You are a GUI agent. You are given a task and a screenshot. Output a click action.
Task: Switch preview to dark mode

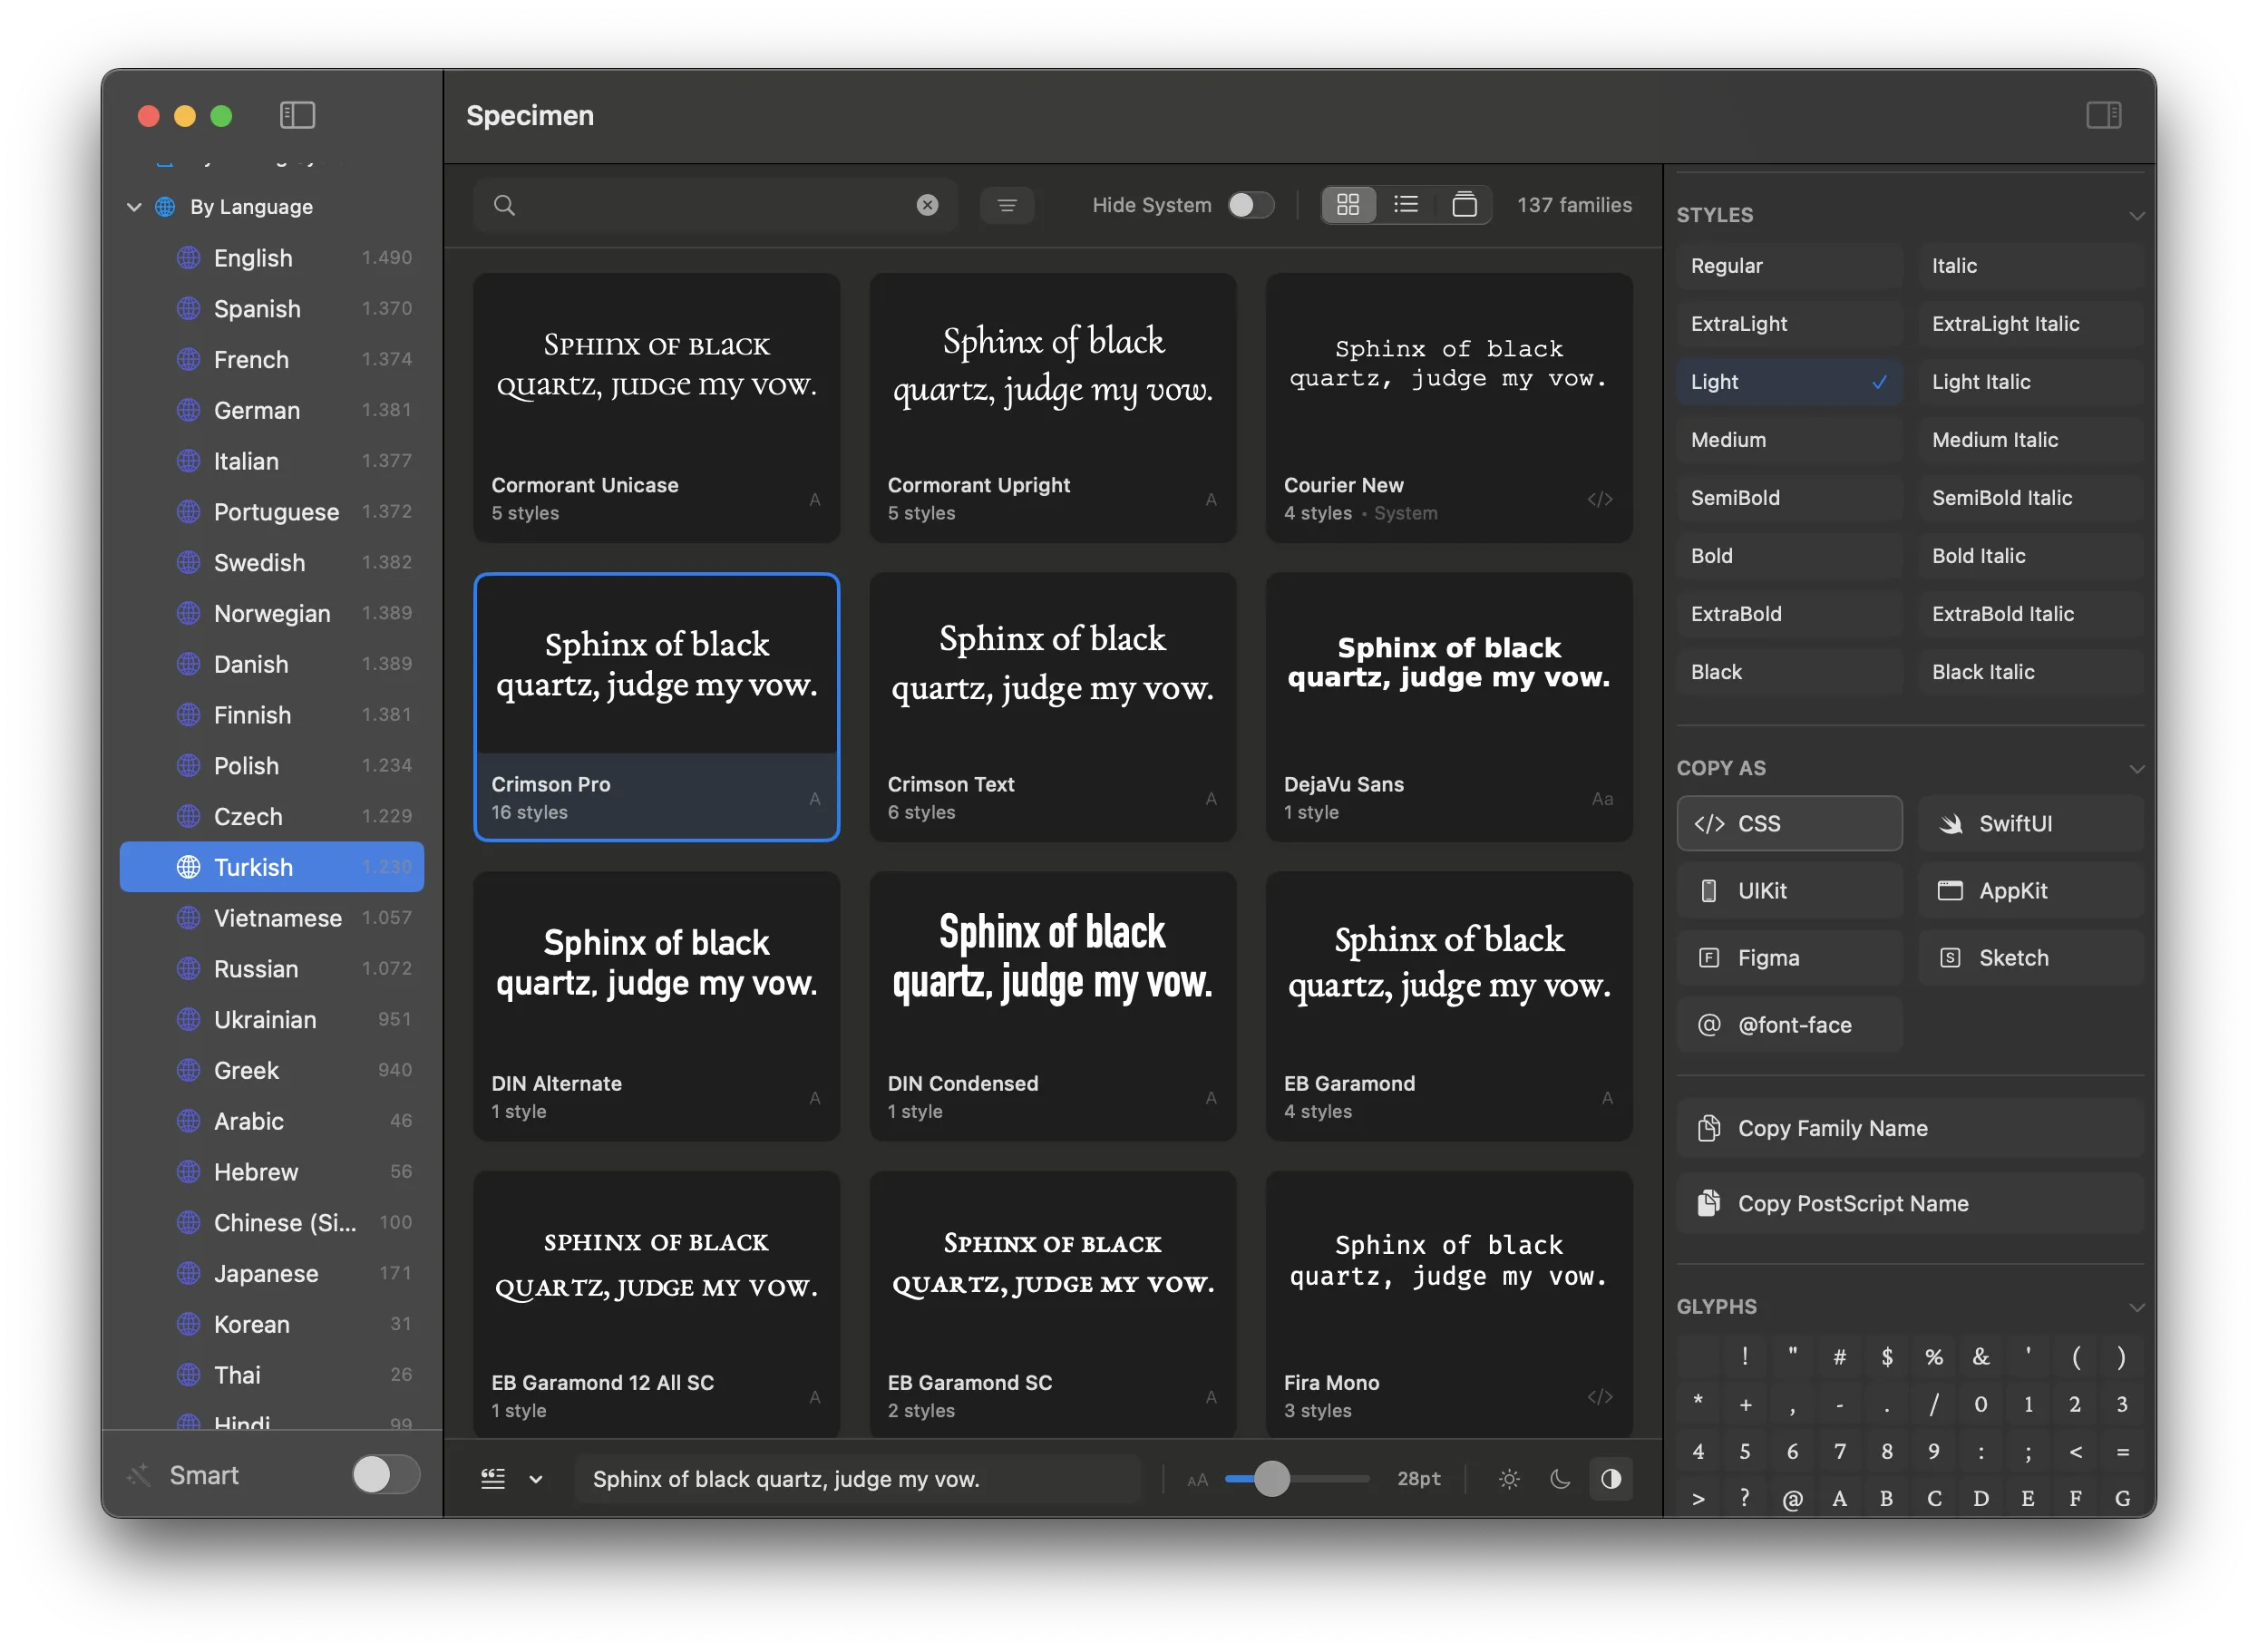click(x=1560, y=1478)
